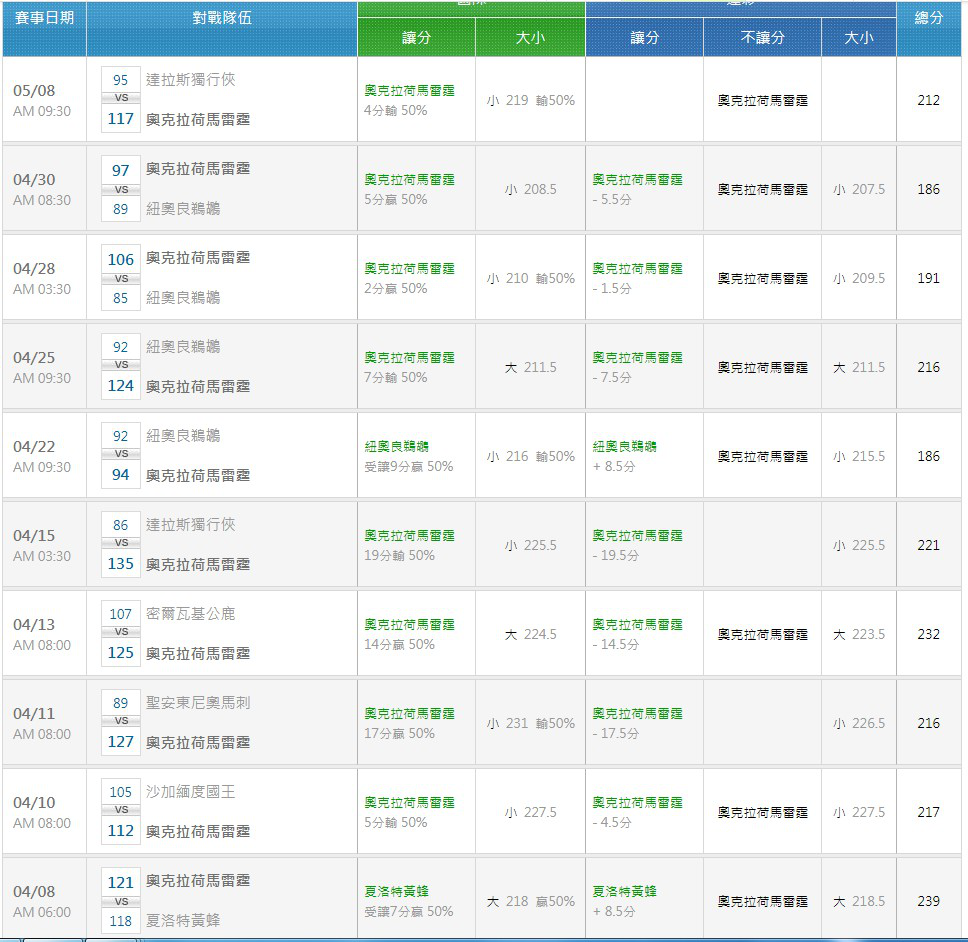Select the 04/22 game date
The height and width of the screenshot is (942, 968).
click(x=34, y=446)
